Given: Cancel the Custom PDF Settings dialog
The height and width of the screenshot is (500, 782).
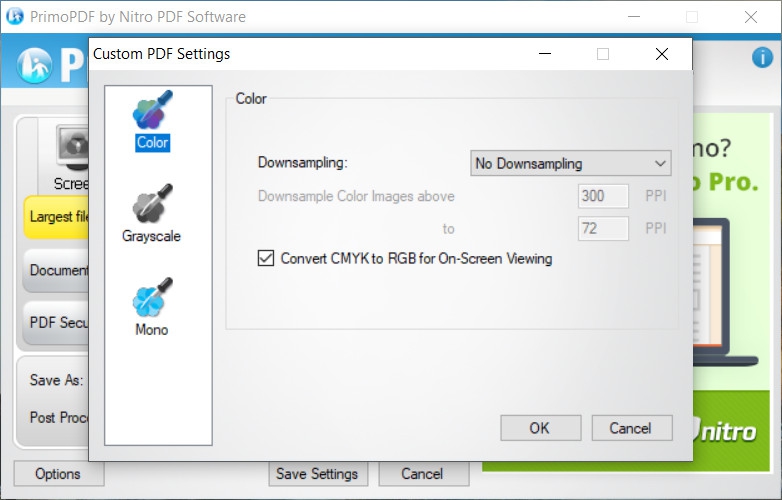Looking at the screenshot, I should point(629,428).
